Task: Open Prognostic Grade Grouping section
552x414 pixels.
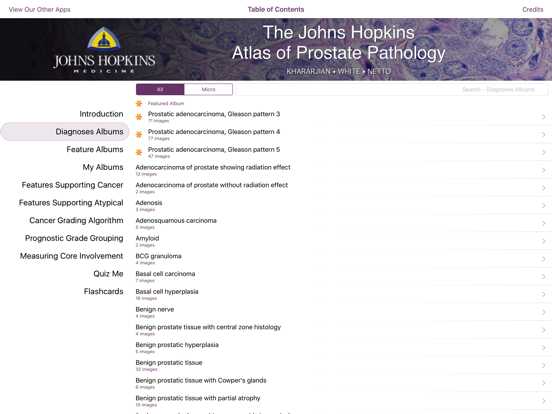Action: 74,238
